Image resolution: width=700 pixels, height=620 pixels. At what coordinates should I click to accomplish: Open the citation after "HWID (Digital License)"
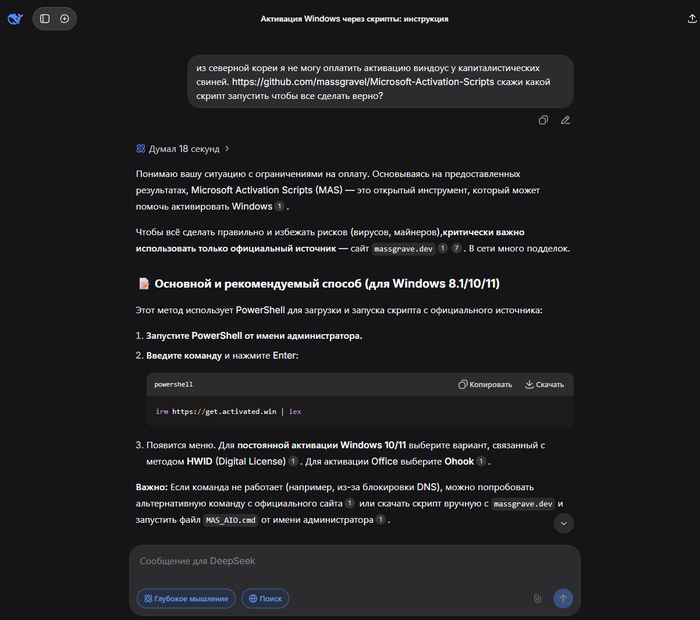(293, 461)
